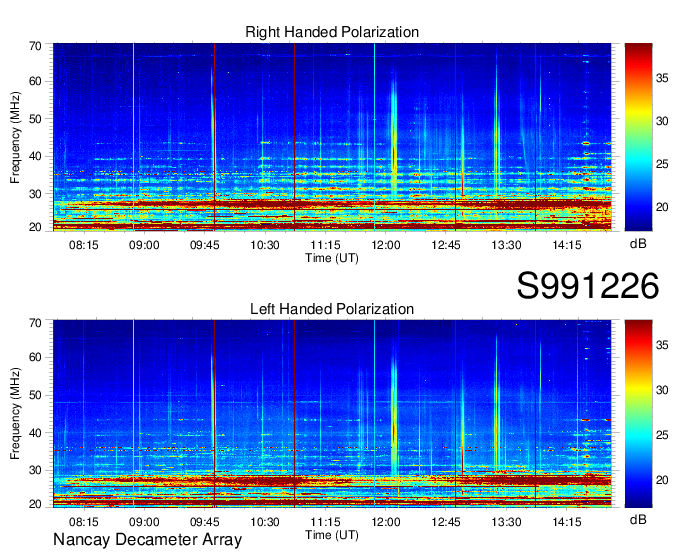The height and width of the screenshot is (552, 680).
Task: Click the 40 MHz tick on the lower plot
Action: [x=35, y=433]
